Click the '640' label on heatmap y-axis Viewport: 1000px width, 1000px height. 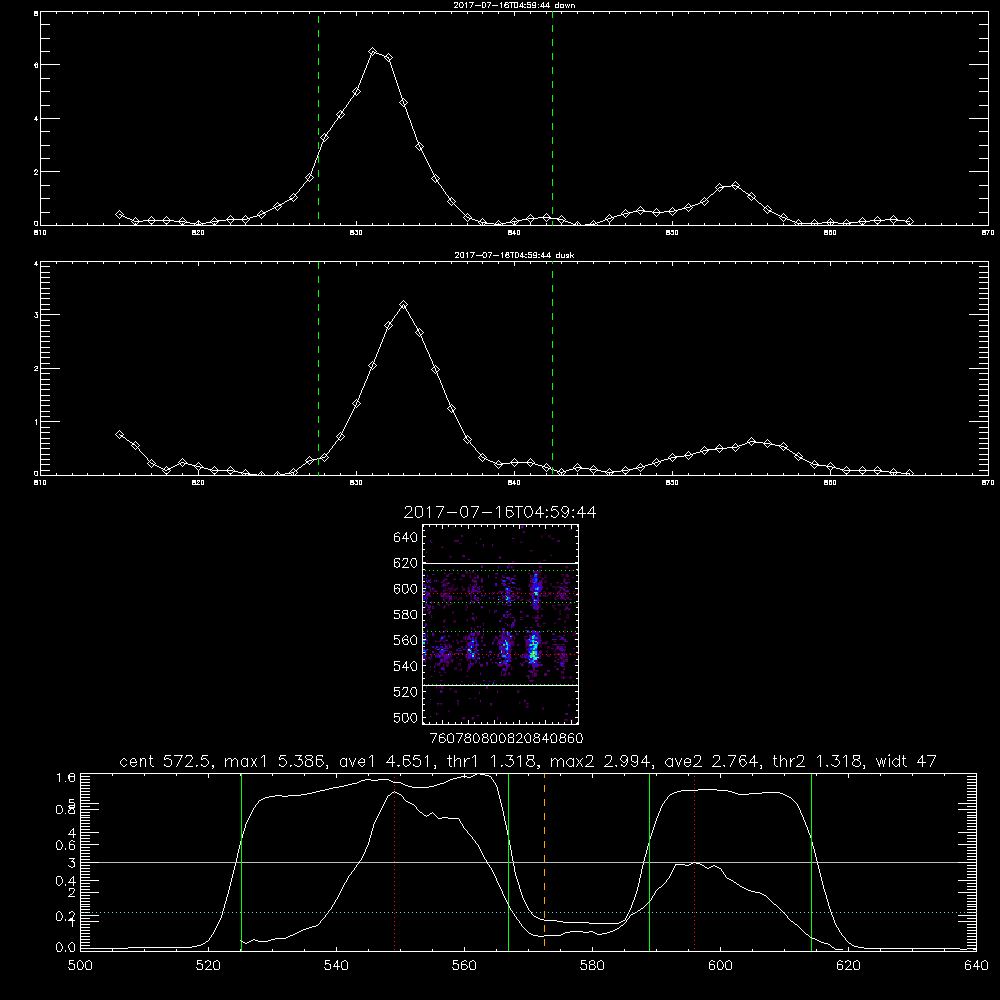406,537
